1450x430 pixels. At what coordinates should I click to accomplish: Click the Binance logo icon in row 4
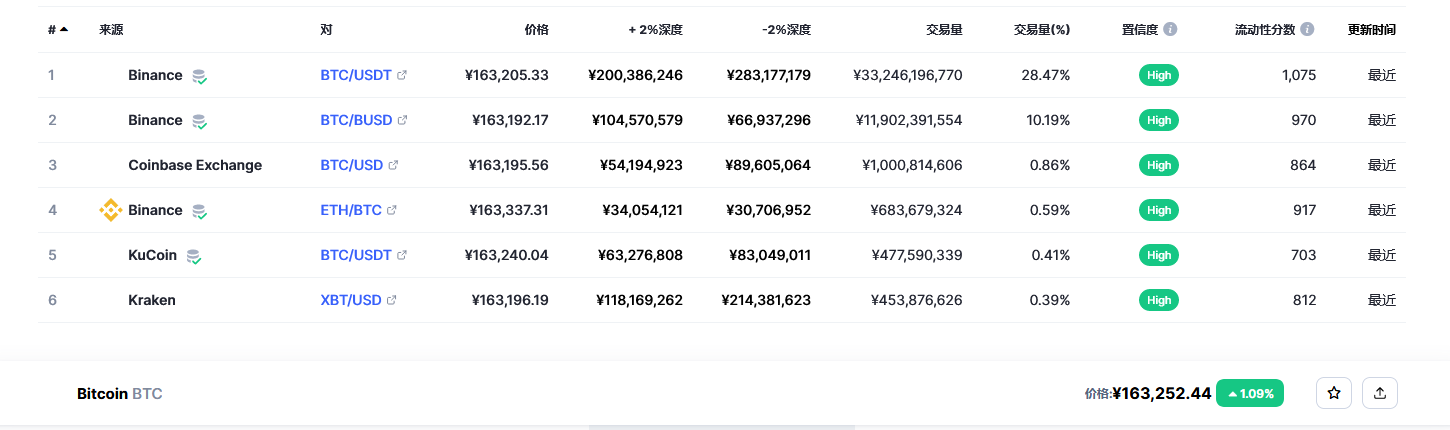pos(109,210)
